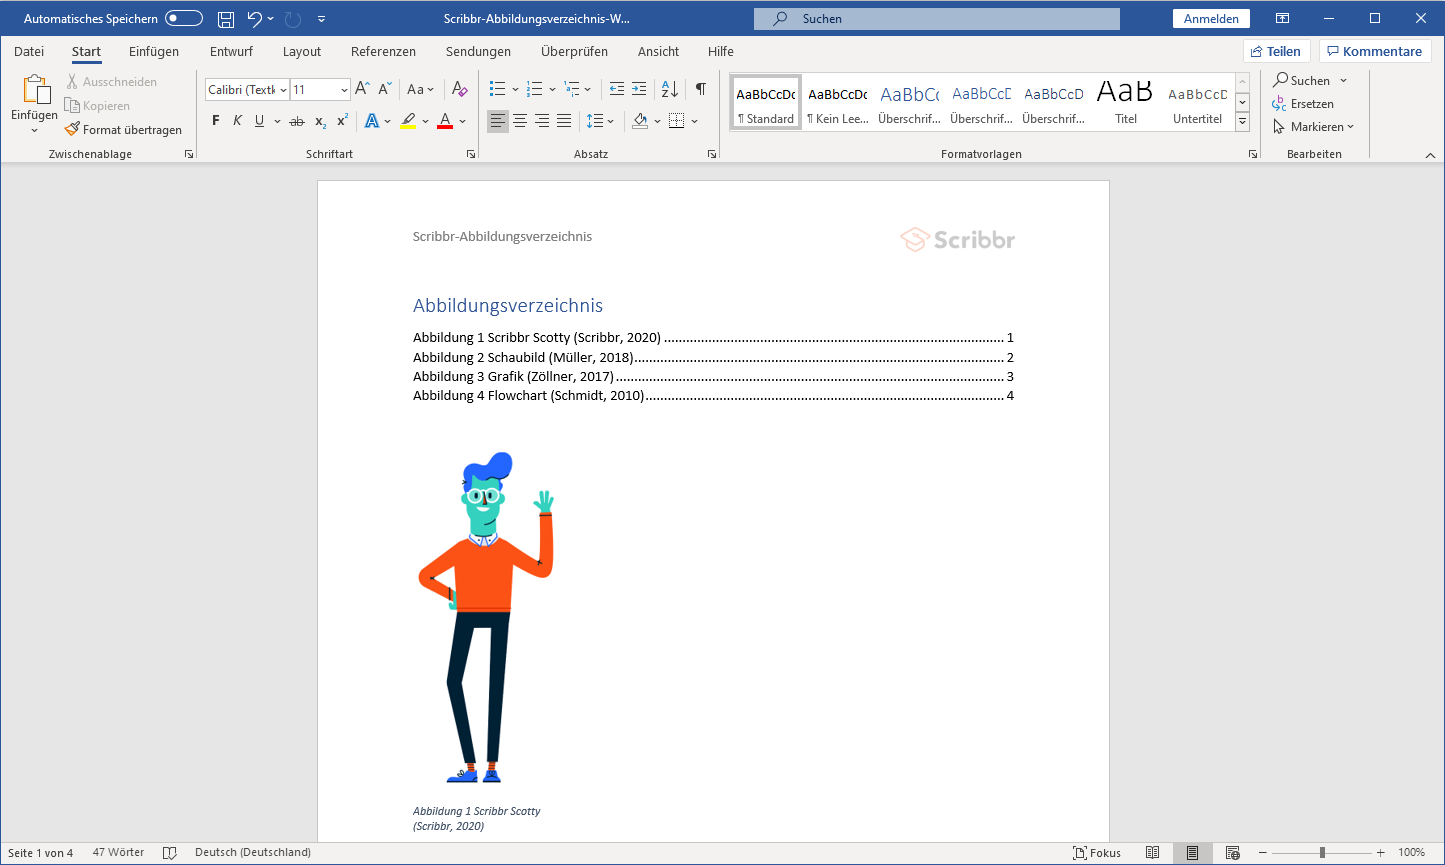Expand styles gallery more arrow
This screenshot has height=865, width=1445.
(x=1242, y=122)
